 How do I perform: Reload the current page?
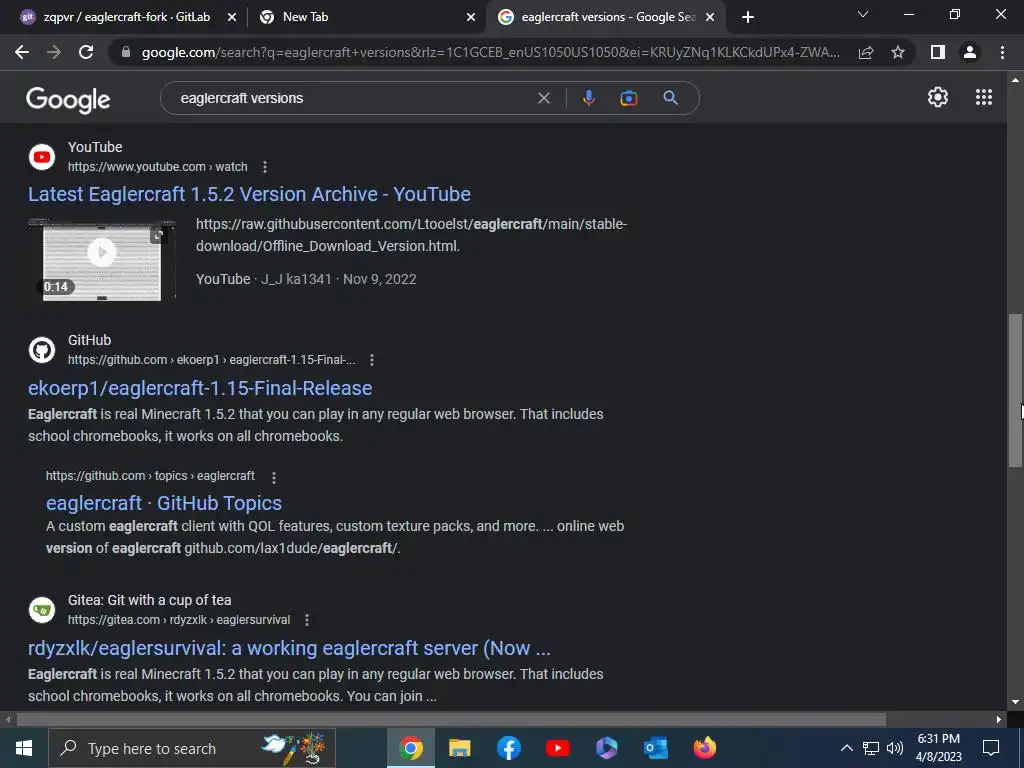[x=86, y=52]
